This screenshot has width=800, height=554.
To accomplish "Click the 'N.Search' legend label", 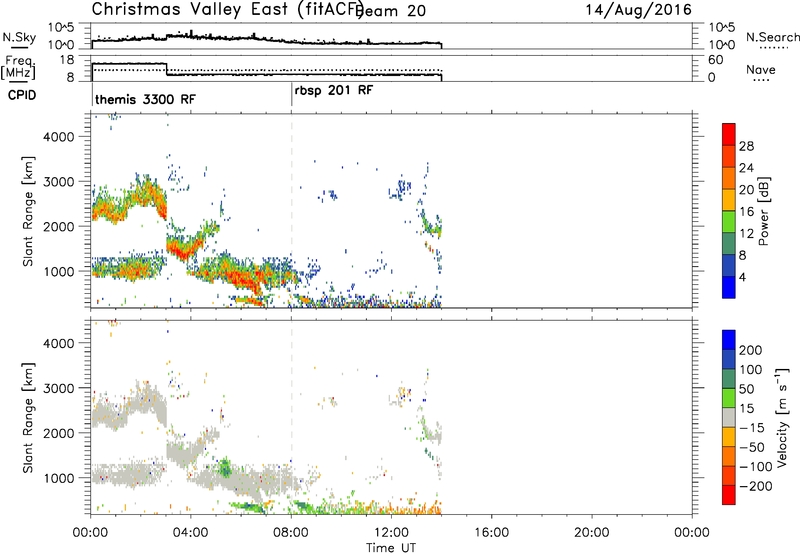I will [x=772, y=37].
